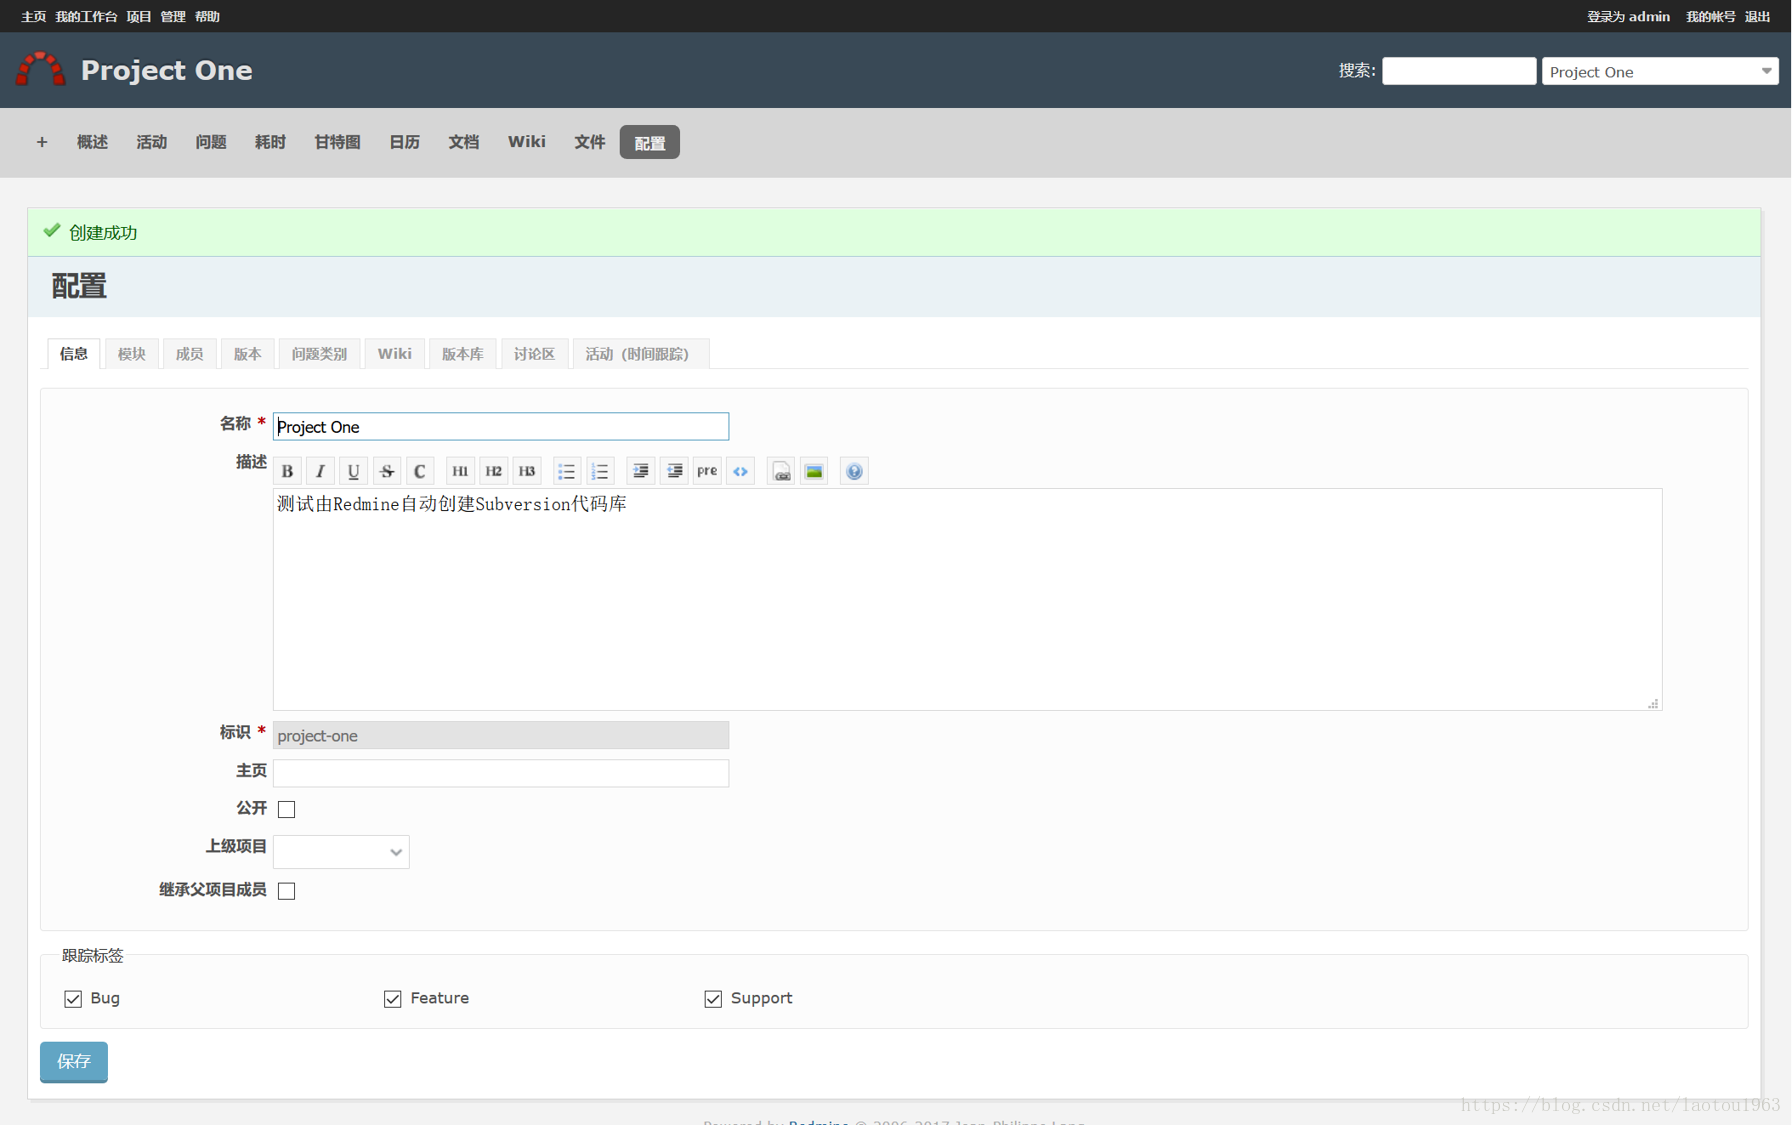Switch to the 信息 settings tab
The height and width of the screenshot is (1125, 1792).
[x=74, y=354]
